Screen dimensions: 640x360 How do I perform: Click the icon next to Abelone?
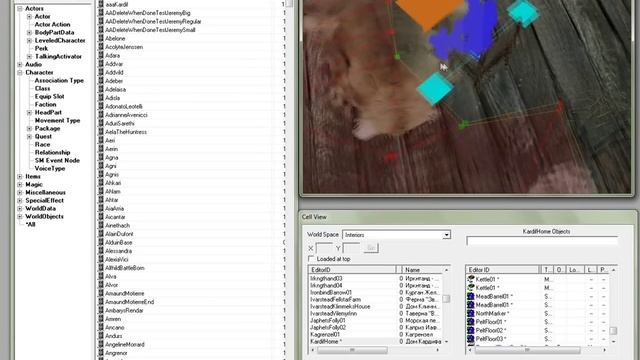(x=101, y=38)
